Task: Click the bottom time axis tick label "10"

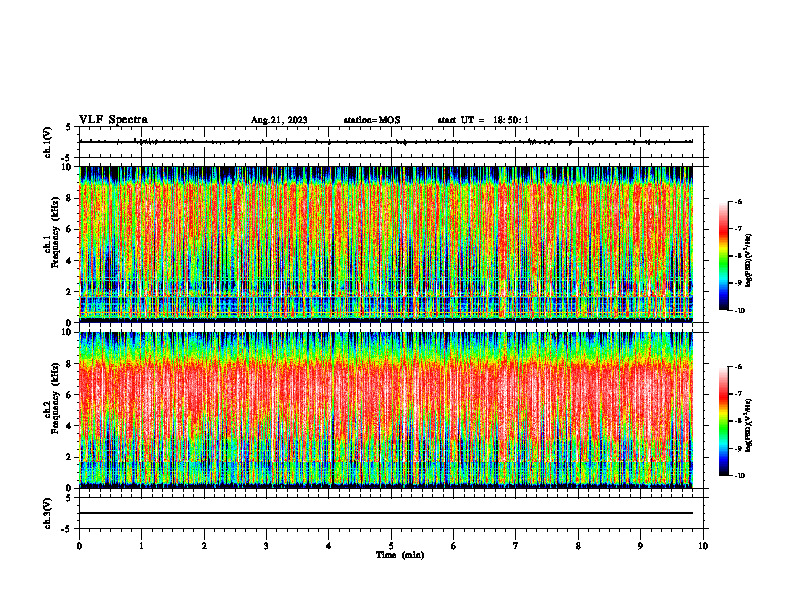Action: pos(703,546)
